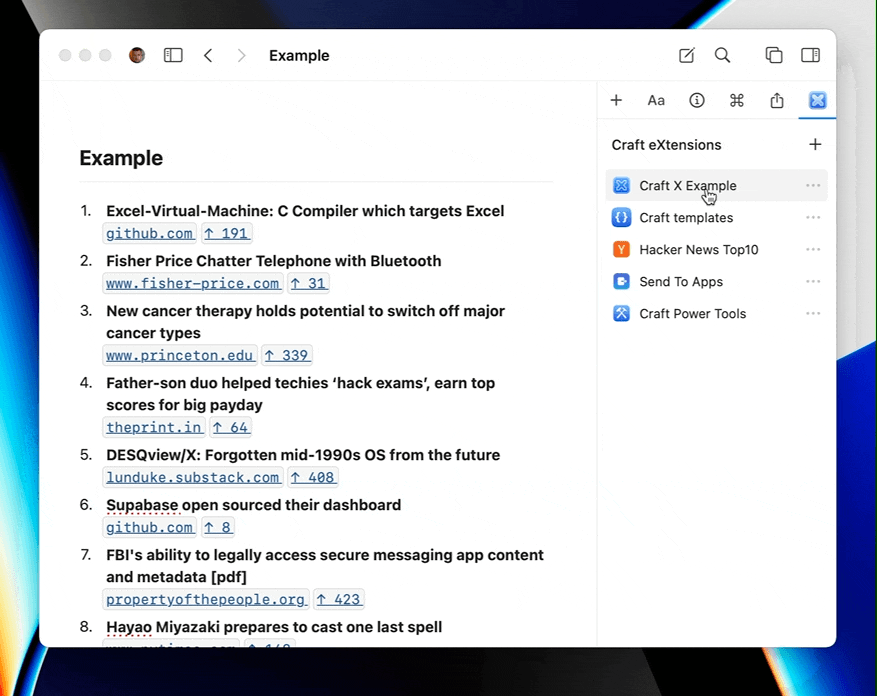877x696 pixels.
Task: Toggle the right sidebar panel icon
Action: 810,55
